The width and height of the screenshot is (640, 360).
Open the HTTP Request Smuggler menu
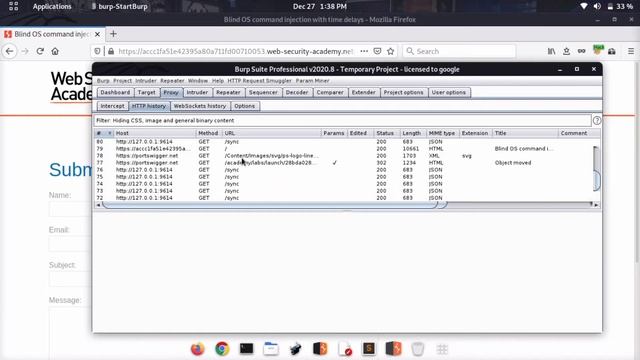(x=260, y=81)
